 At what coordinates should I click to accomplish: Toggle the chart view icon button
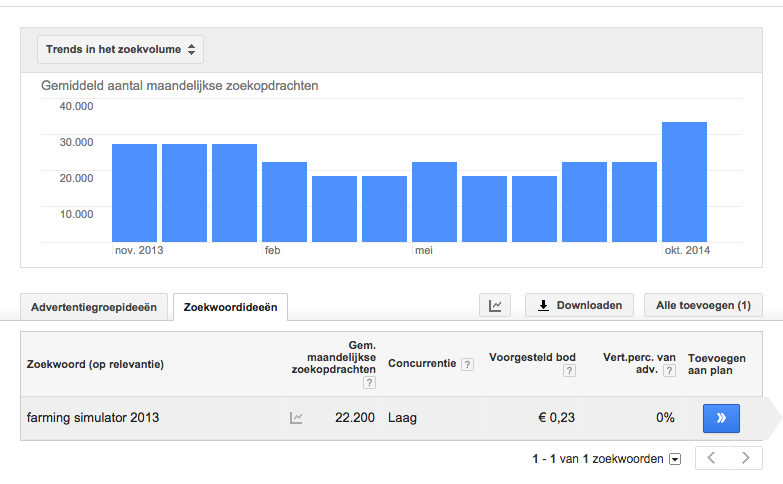[495, 305]
